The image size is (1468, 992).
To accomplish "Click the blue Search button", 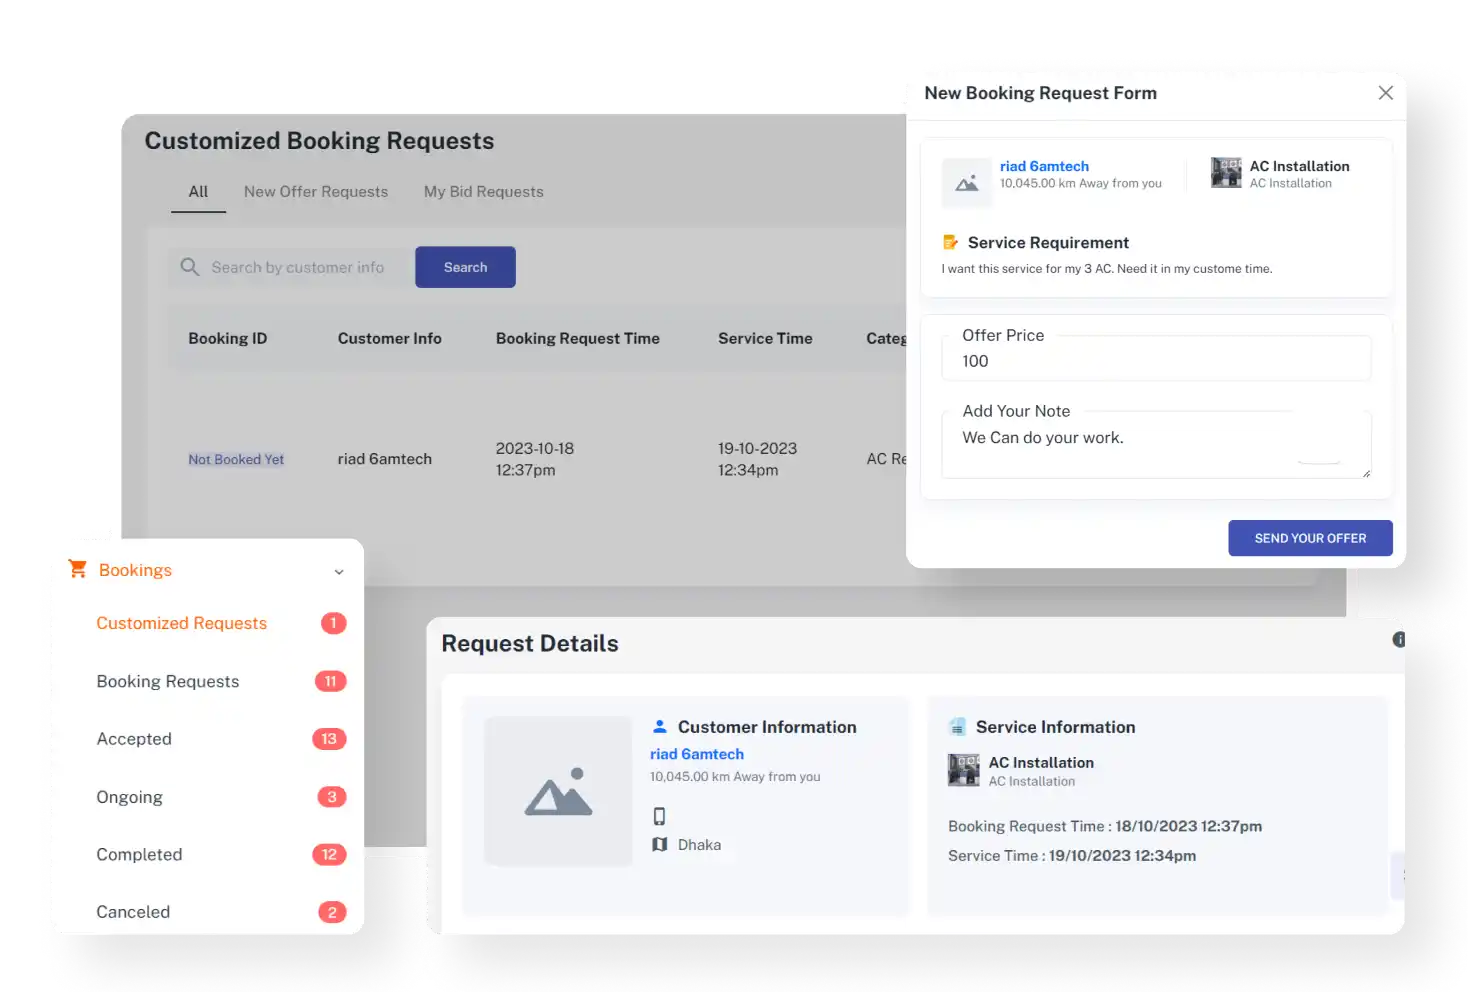I will (x=465, y=267).
